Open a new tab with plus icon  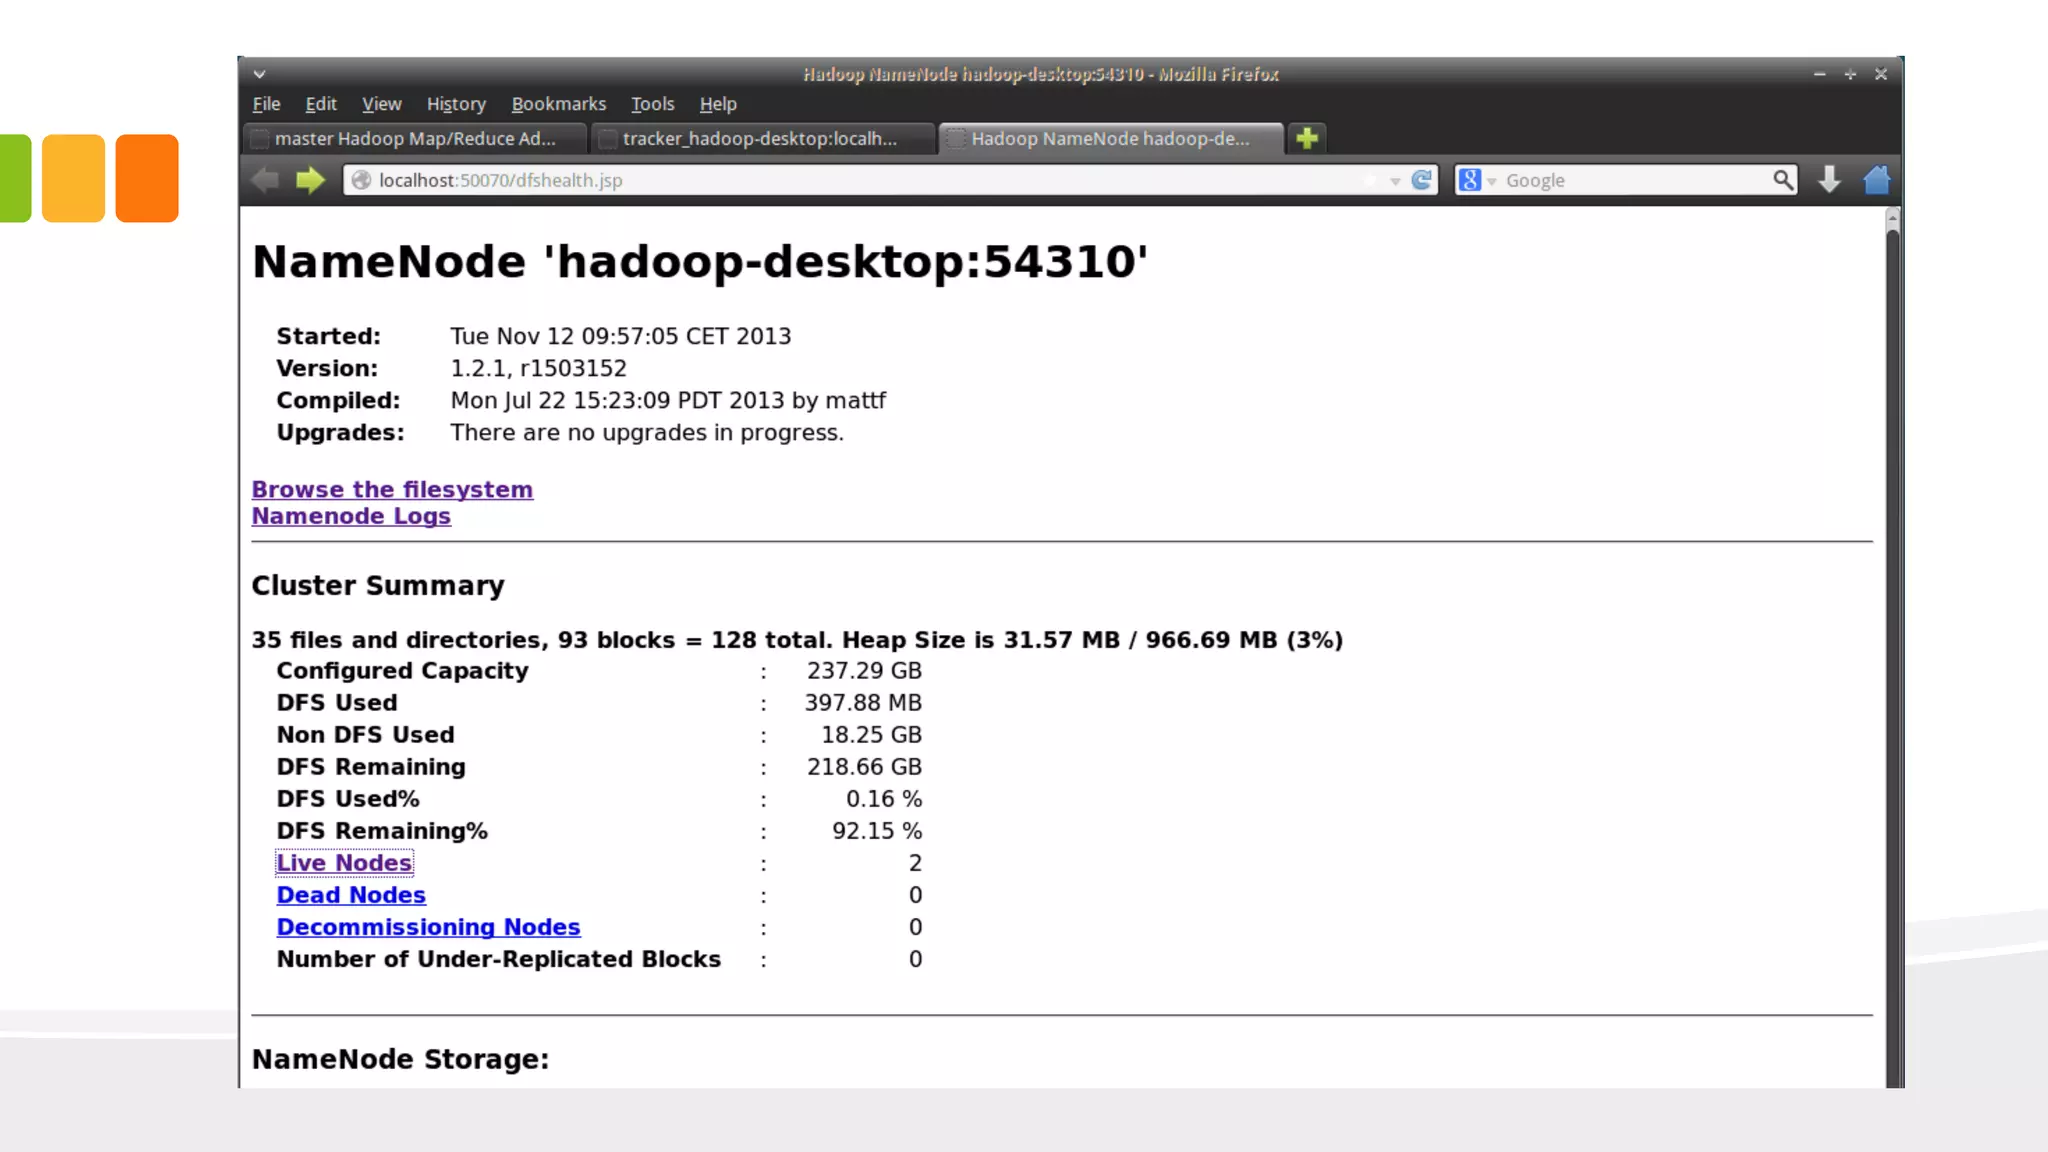click(1307, 138)
